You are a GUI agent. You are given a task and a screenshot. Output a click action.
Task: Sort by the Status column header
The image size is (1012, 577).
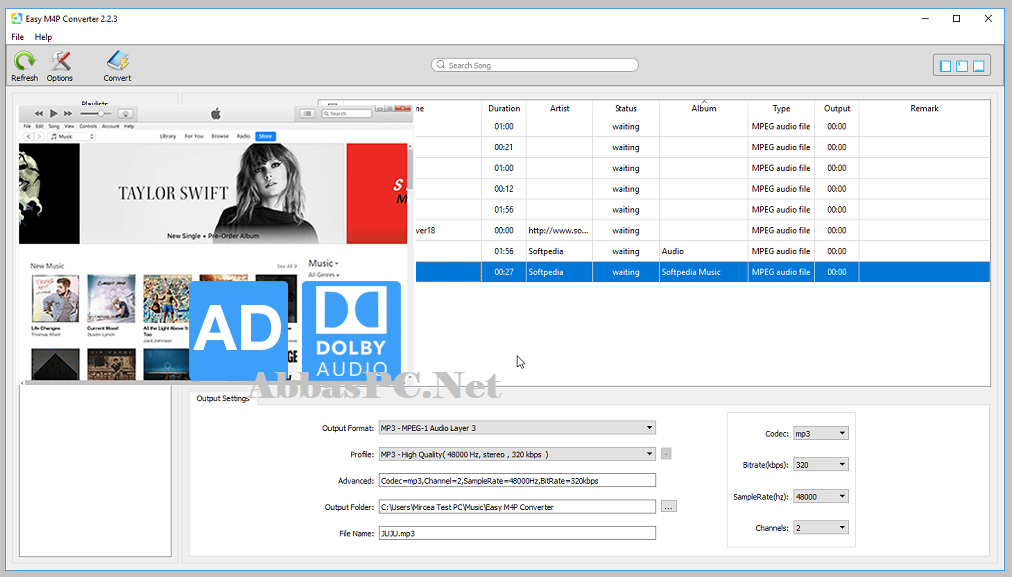point(626,108)
